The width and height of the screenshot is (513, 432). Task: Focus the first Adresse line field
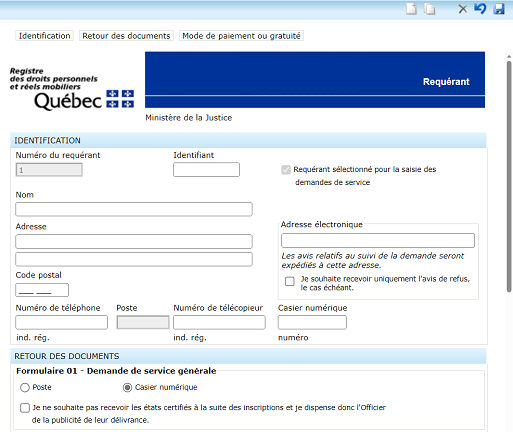134,241
